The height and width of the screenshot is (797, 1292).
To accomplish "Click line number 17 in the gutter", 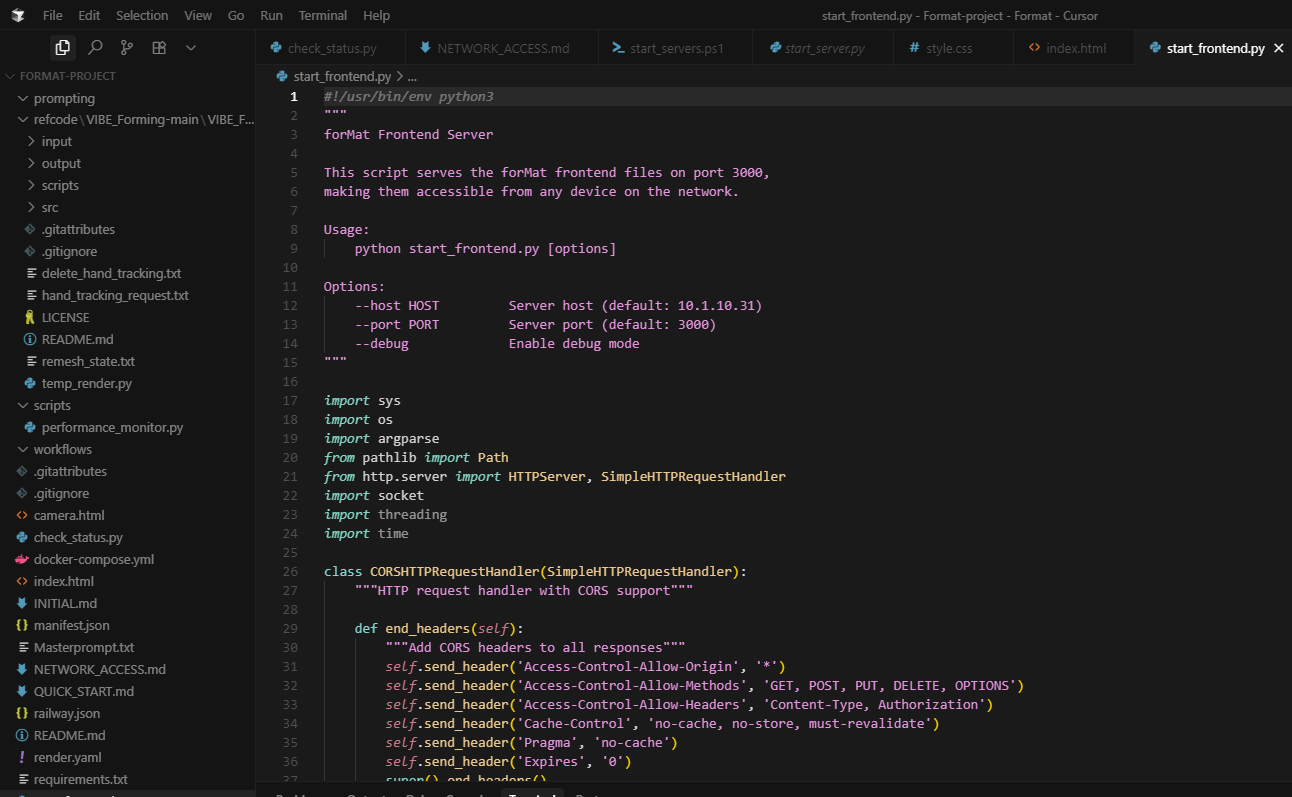I will pyautogui.click(x=291, y=401).
